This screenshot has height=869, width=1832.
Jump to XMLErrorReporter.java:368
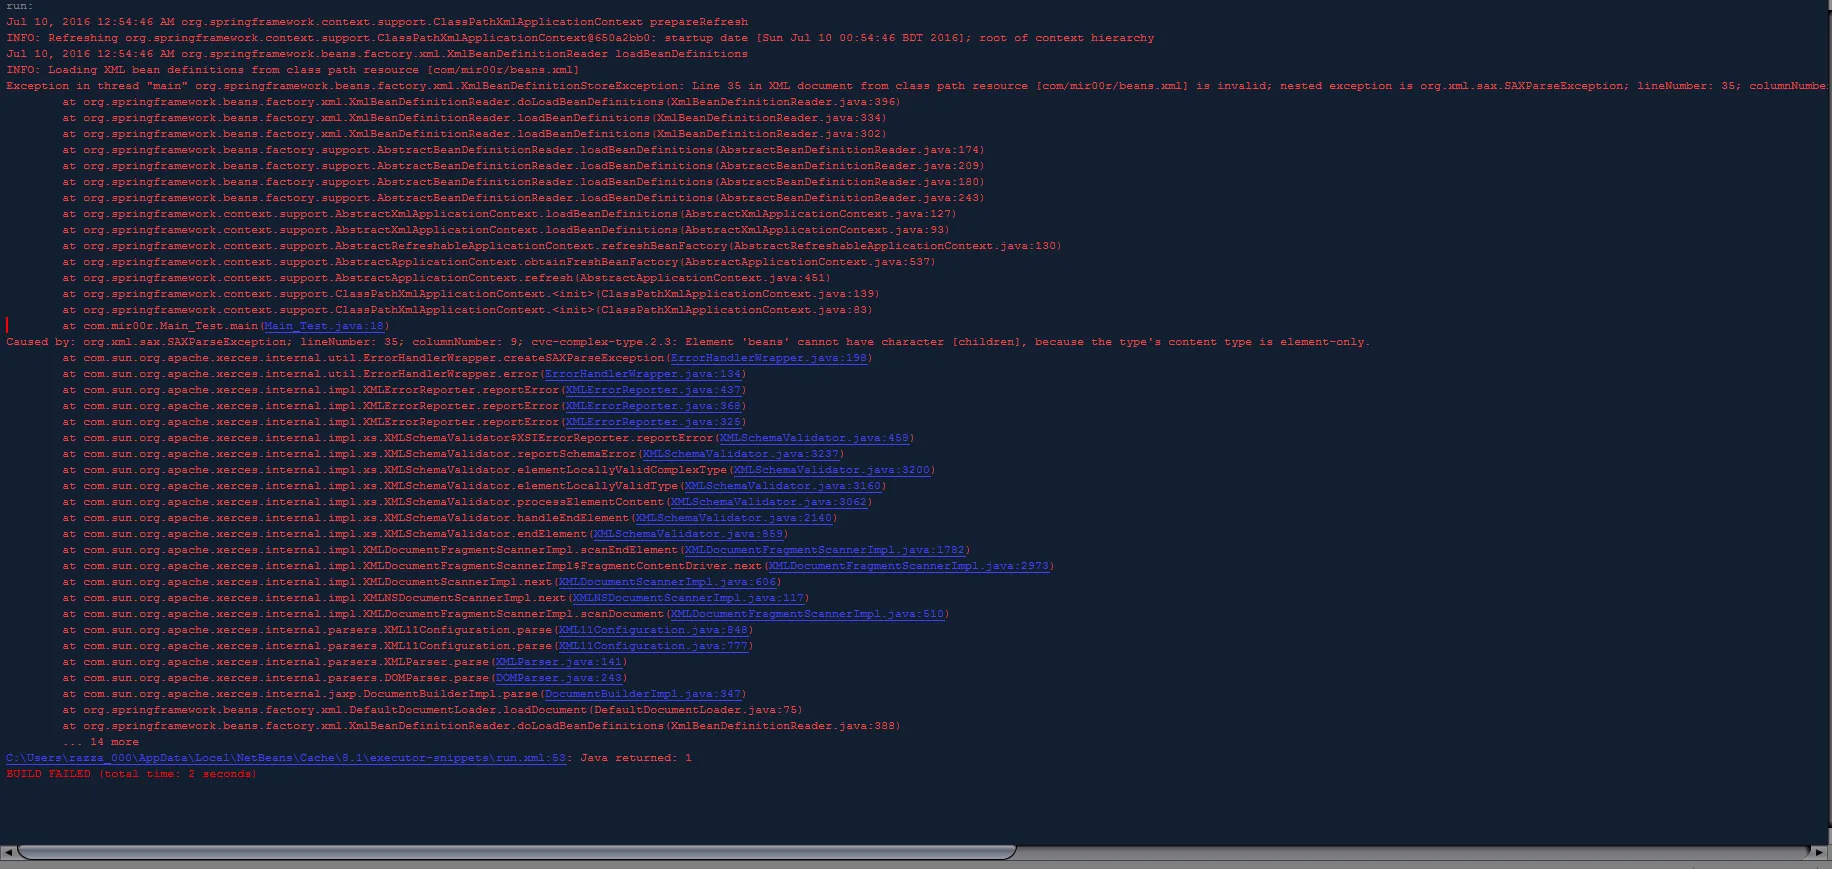point(653,406)
